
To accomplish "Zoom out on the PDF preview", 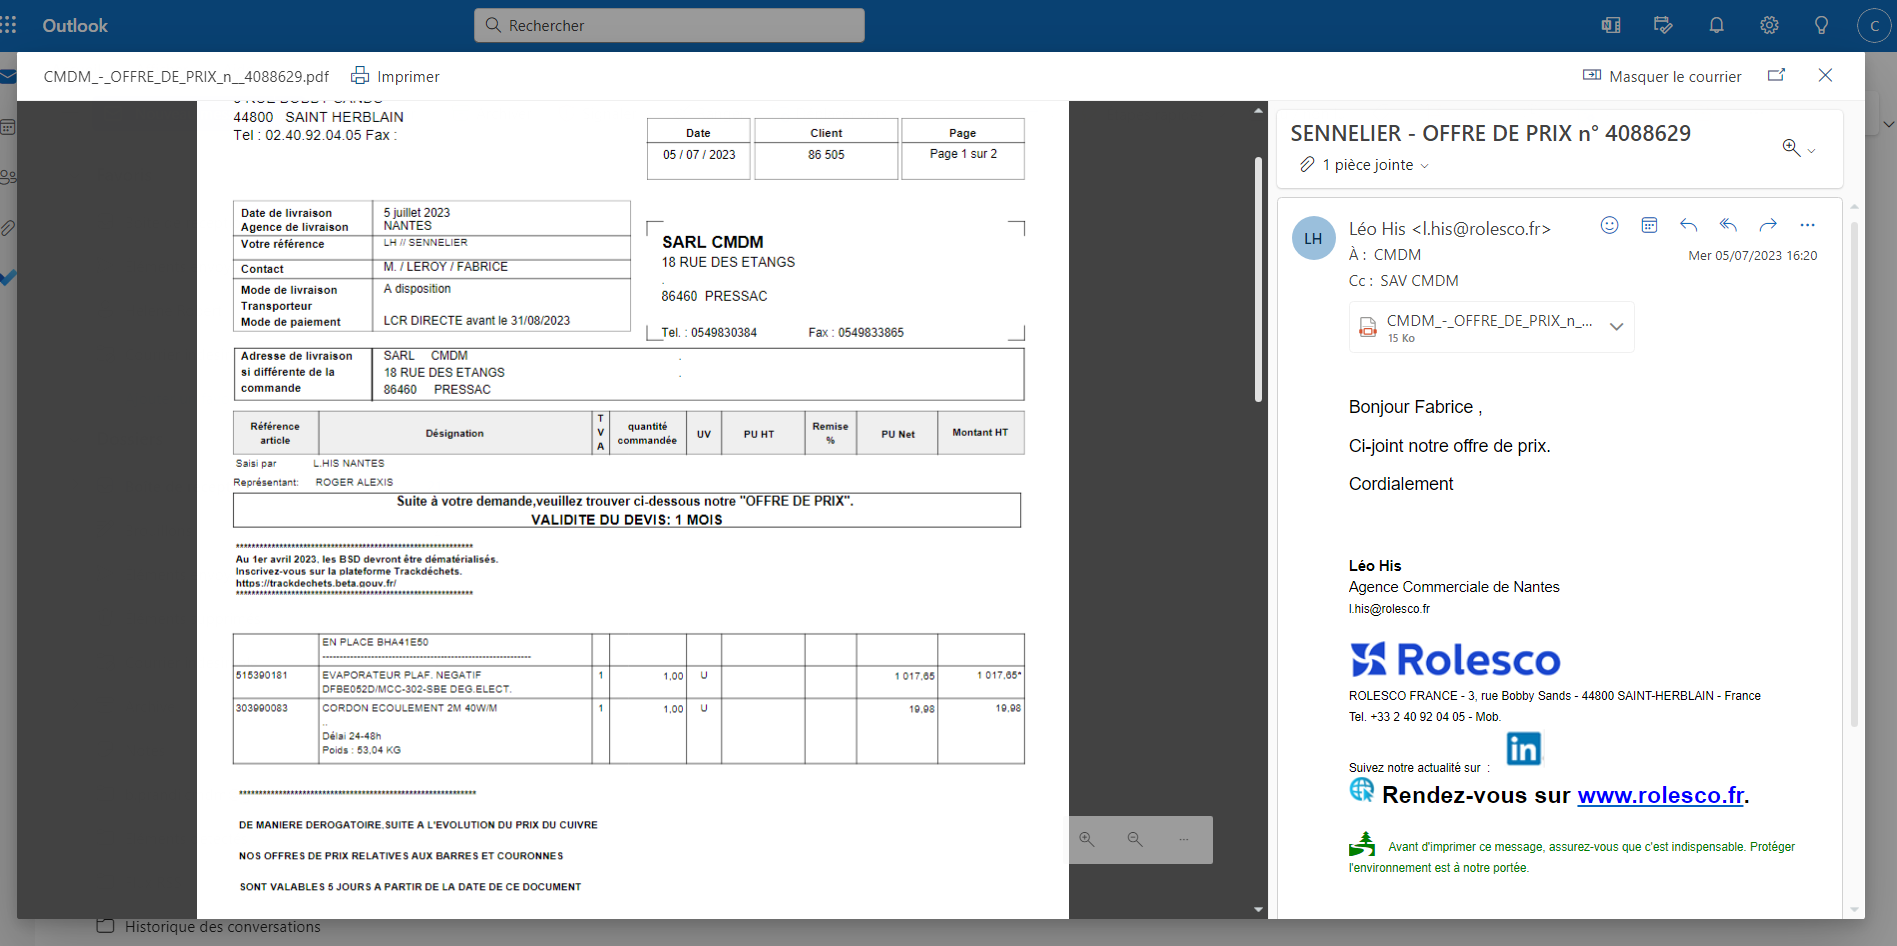I will click(x=1135, y=839).
